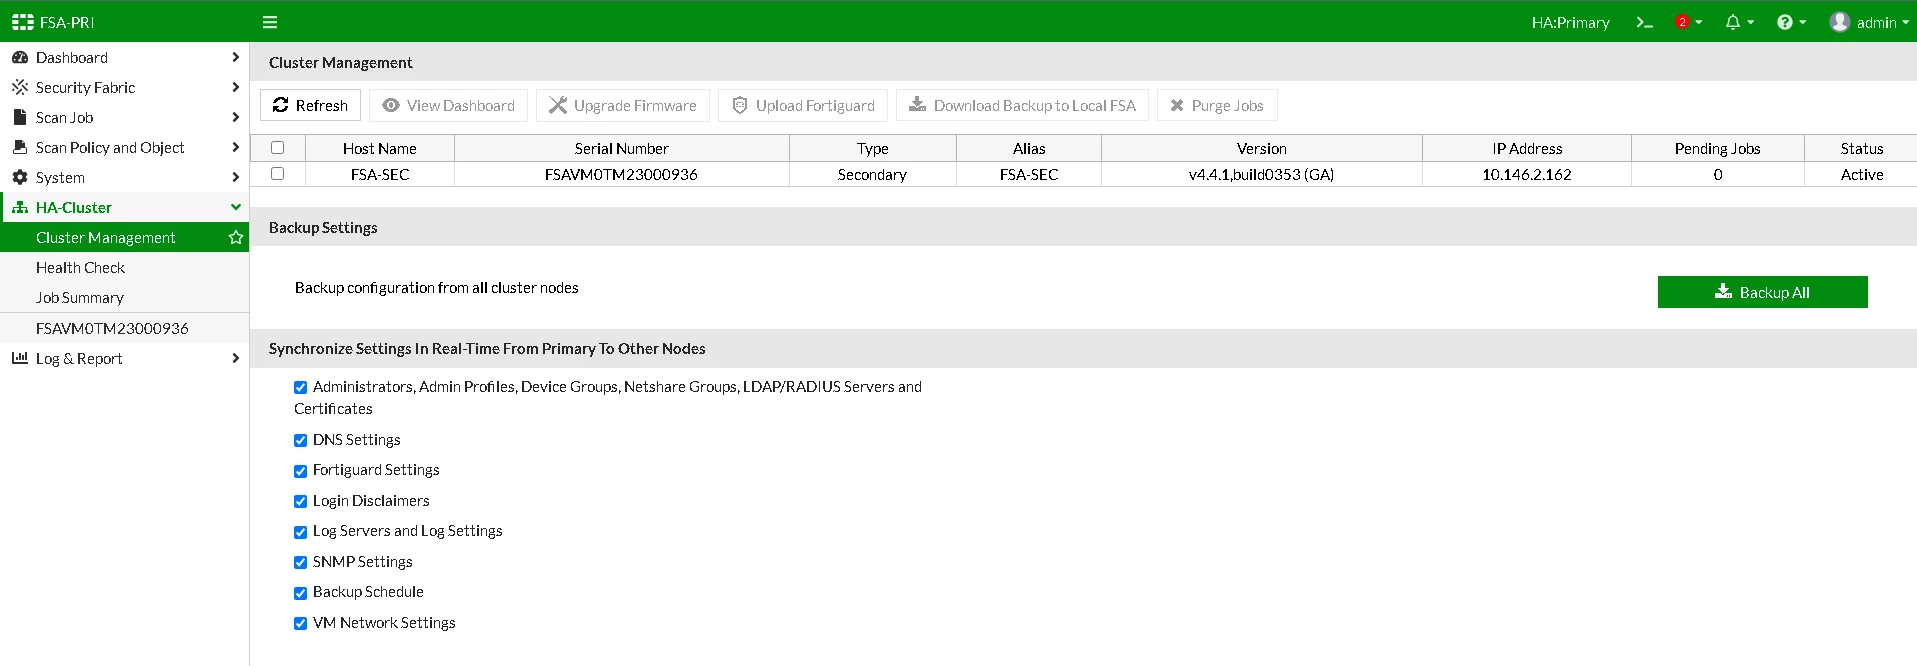Click the Log & Report chart icon
The height and width of the screenshot is (666, 1917).
tap(20, 358)
